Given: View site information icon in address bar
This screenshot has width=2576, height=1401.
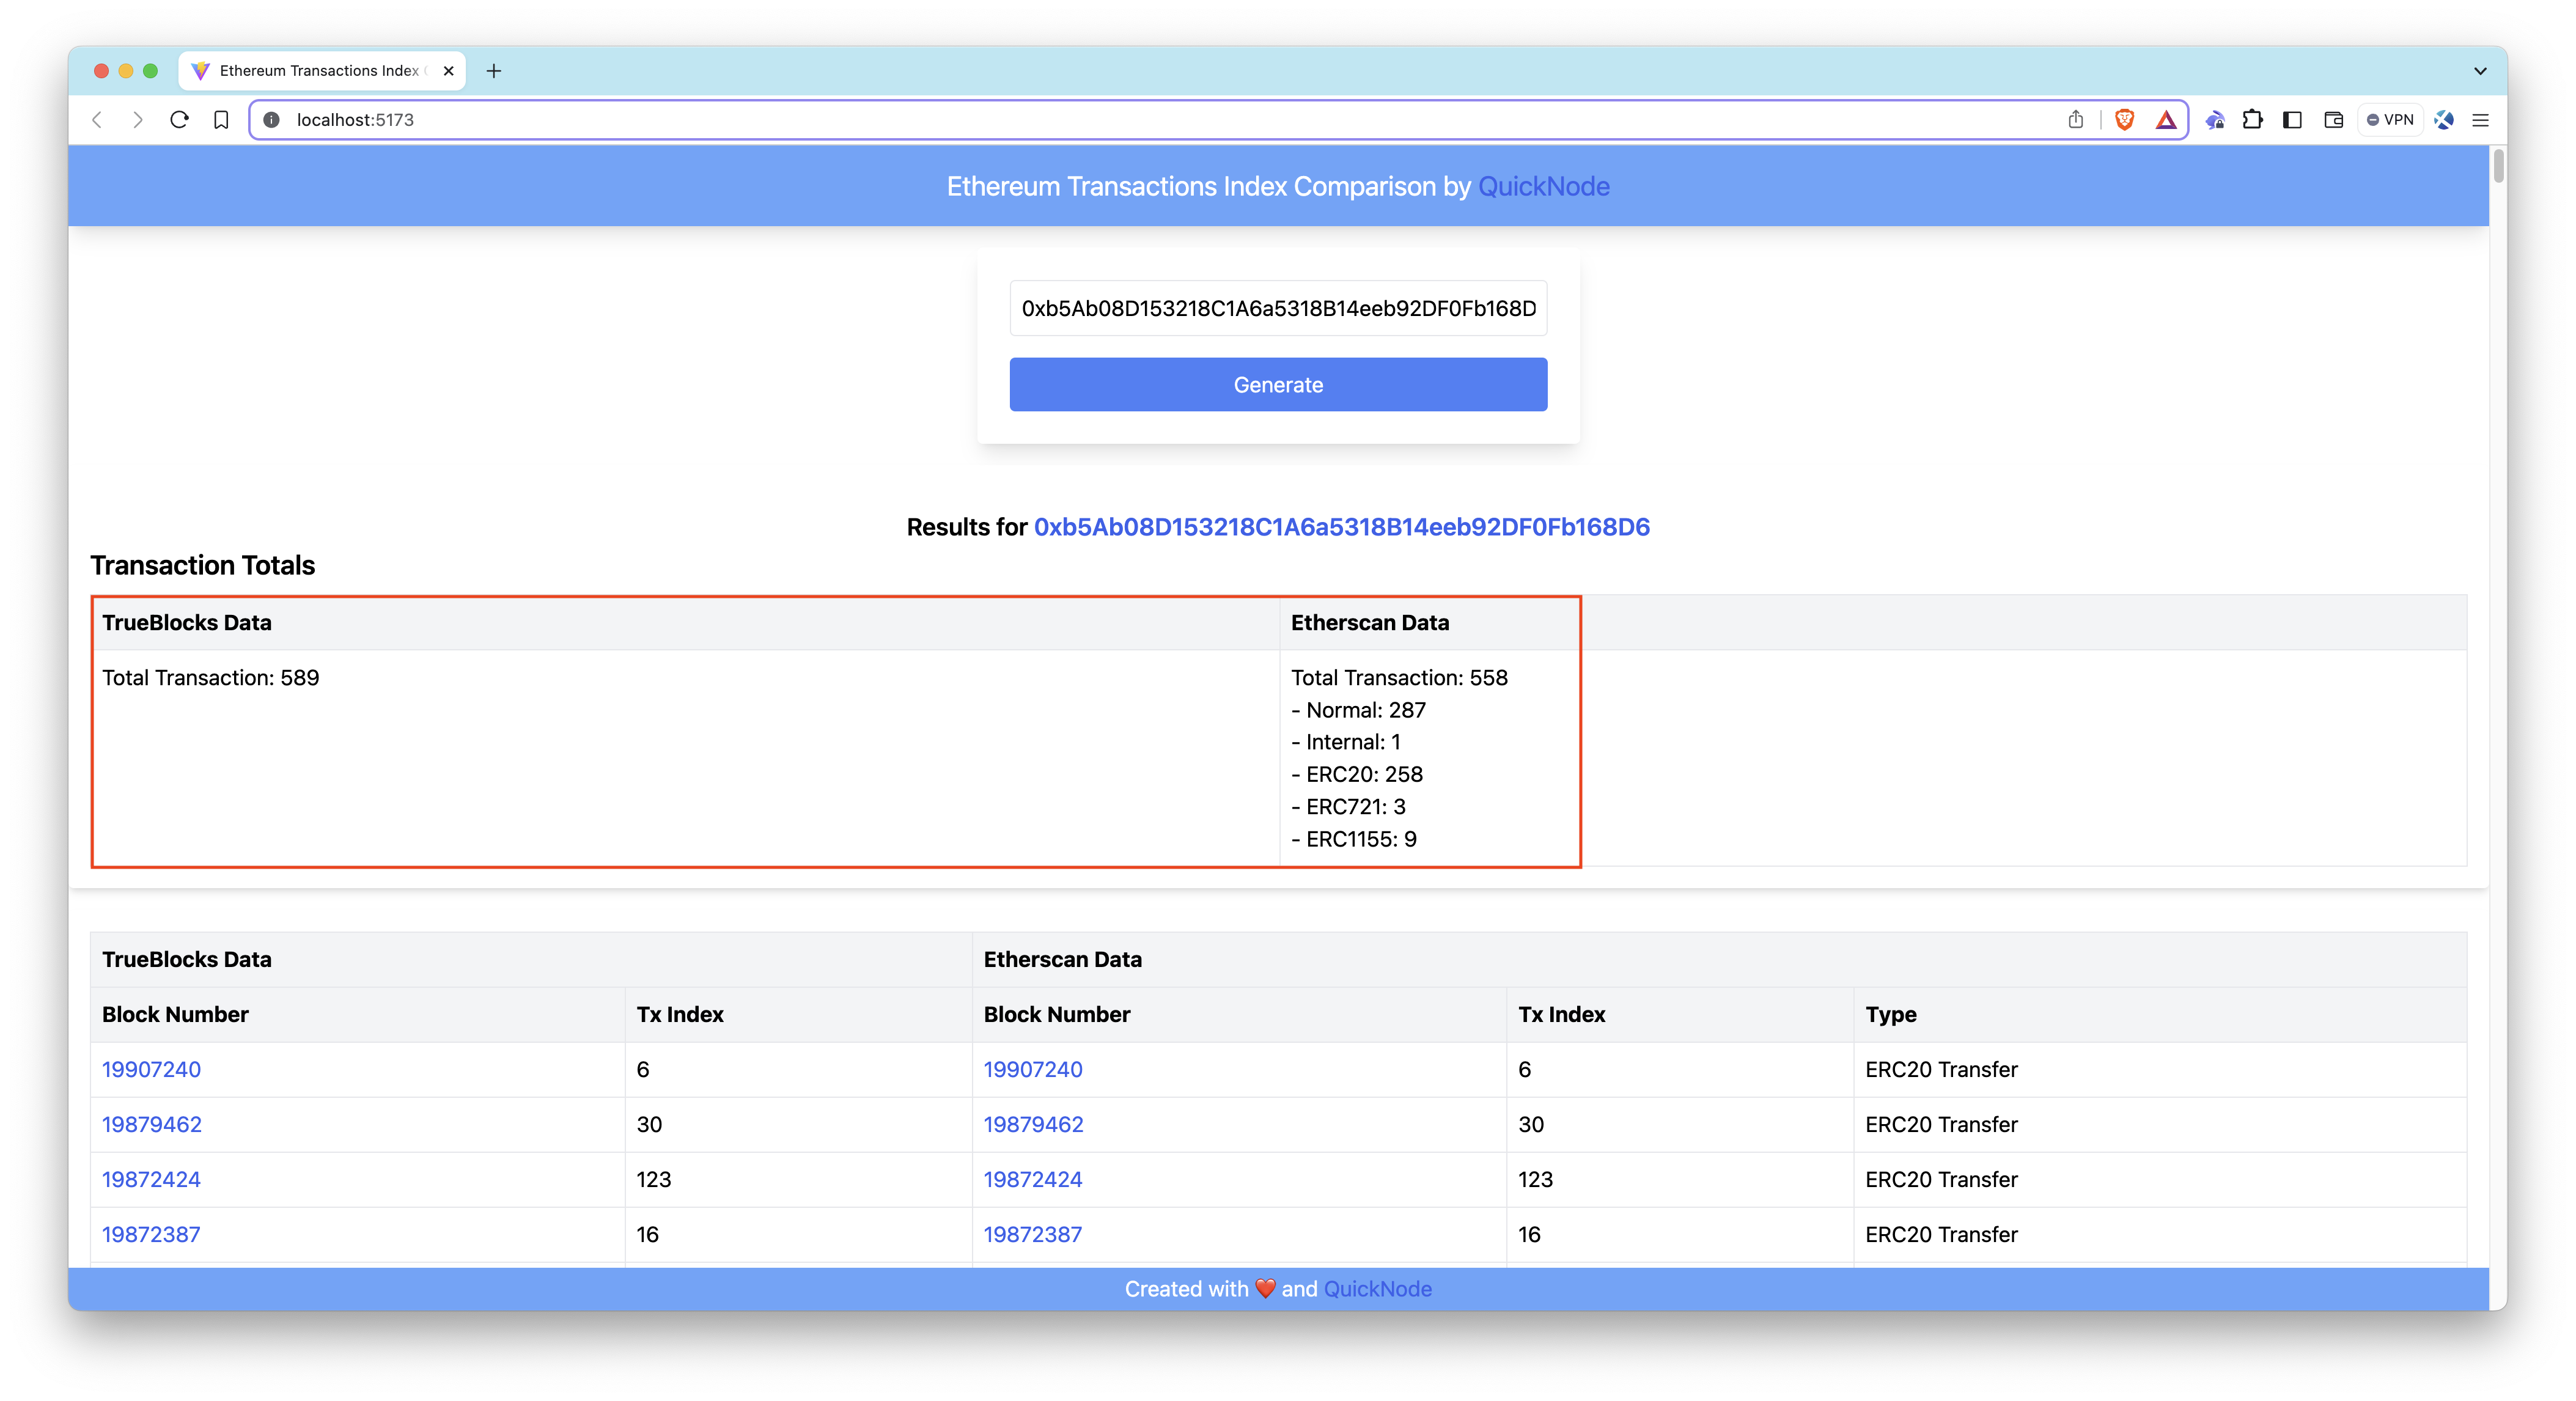Looking at the screenshot, I should [271, 120].
